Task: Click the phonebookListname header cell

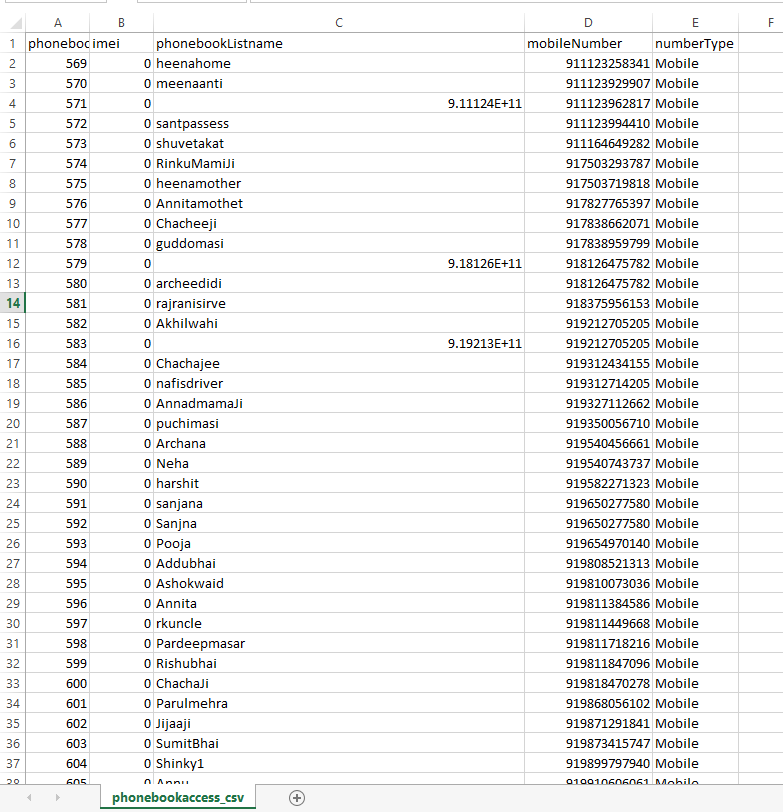Action: point(338,43)
